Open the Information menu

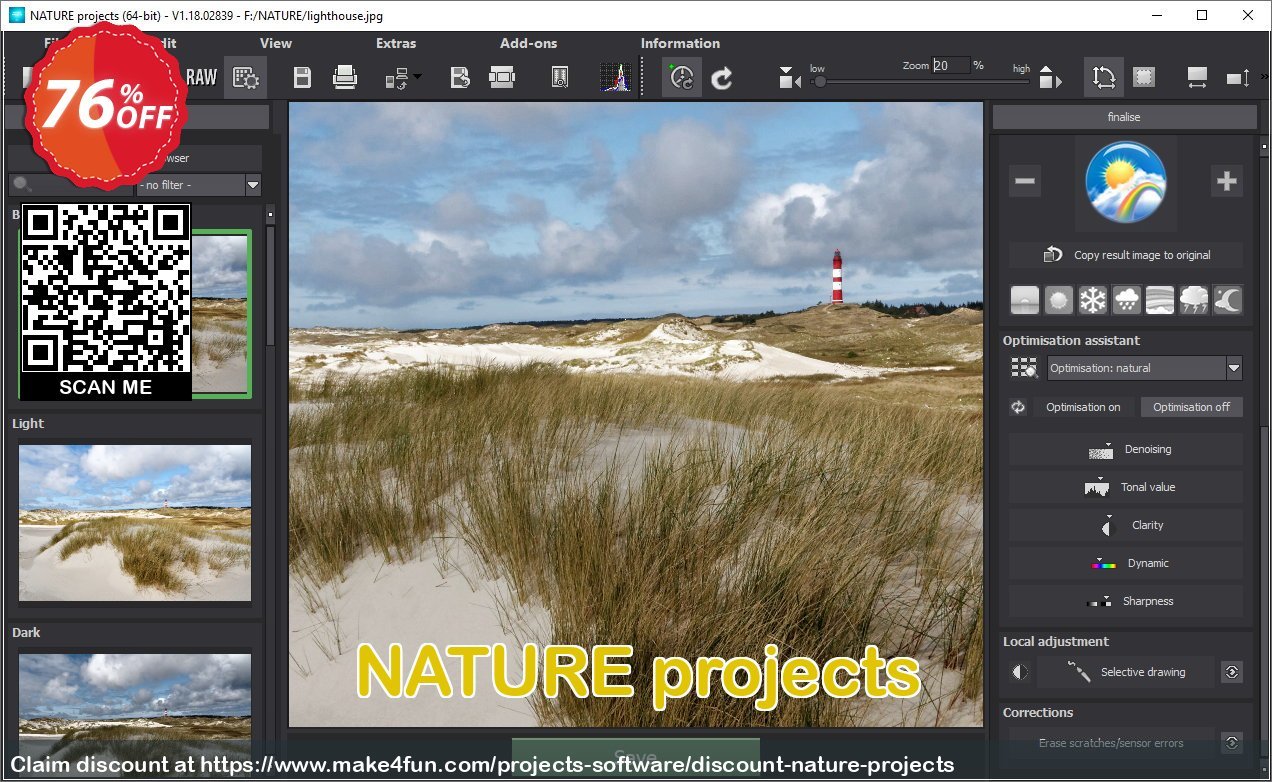click(x=680, y=43)
